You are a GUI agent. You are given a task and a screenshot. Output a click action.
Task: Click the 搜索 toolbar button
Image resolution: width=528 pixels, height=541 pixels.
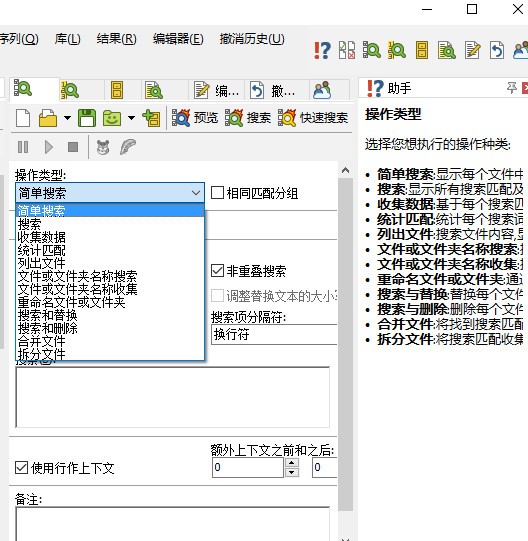click(248, 118)
